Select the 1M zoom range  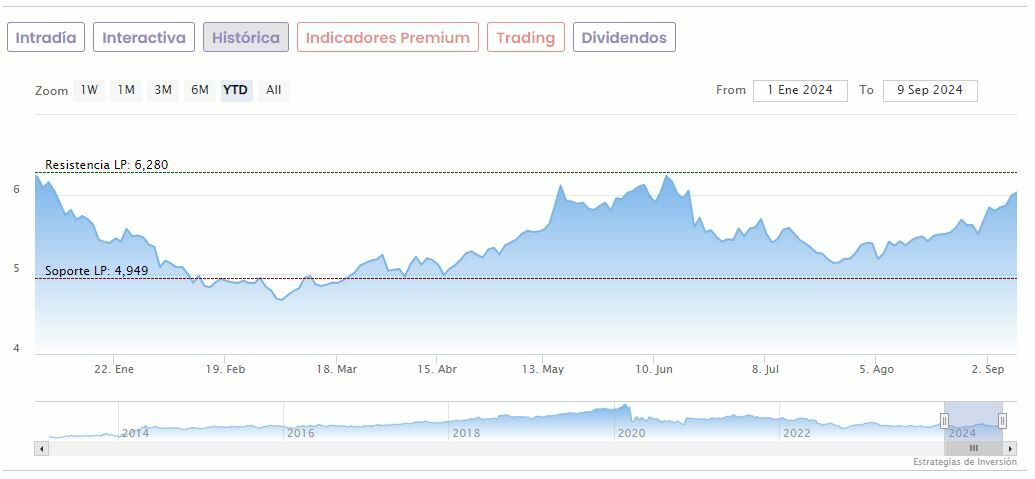pos(126,90)
